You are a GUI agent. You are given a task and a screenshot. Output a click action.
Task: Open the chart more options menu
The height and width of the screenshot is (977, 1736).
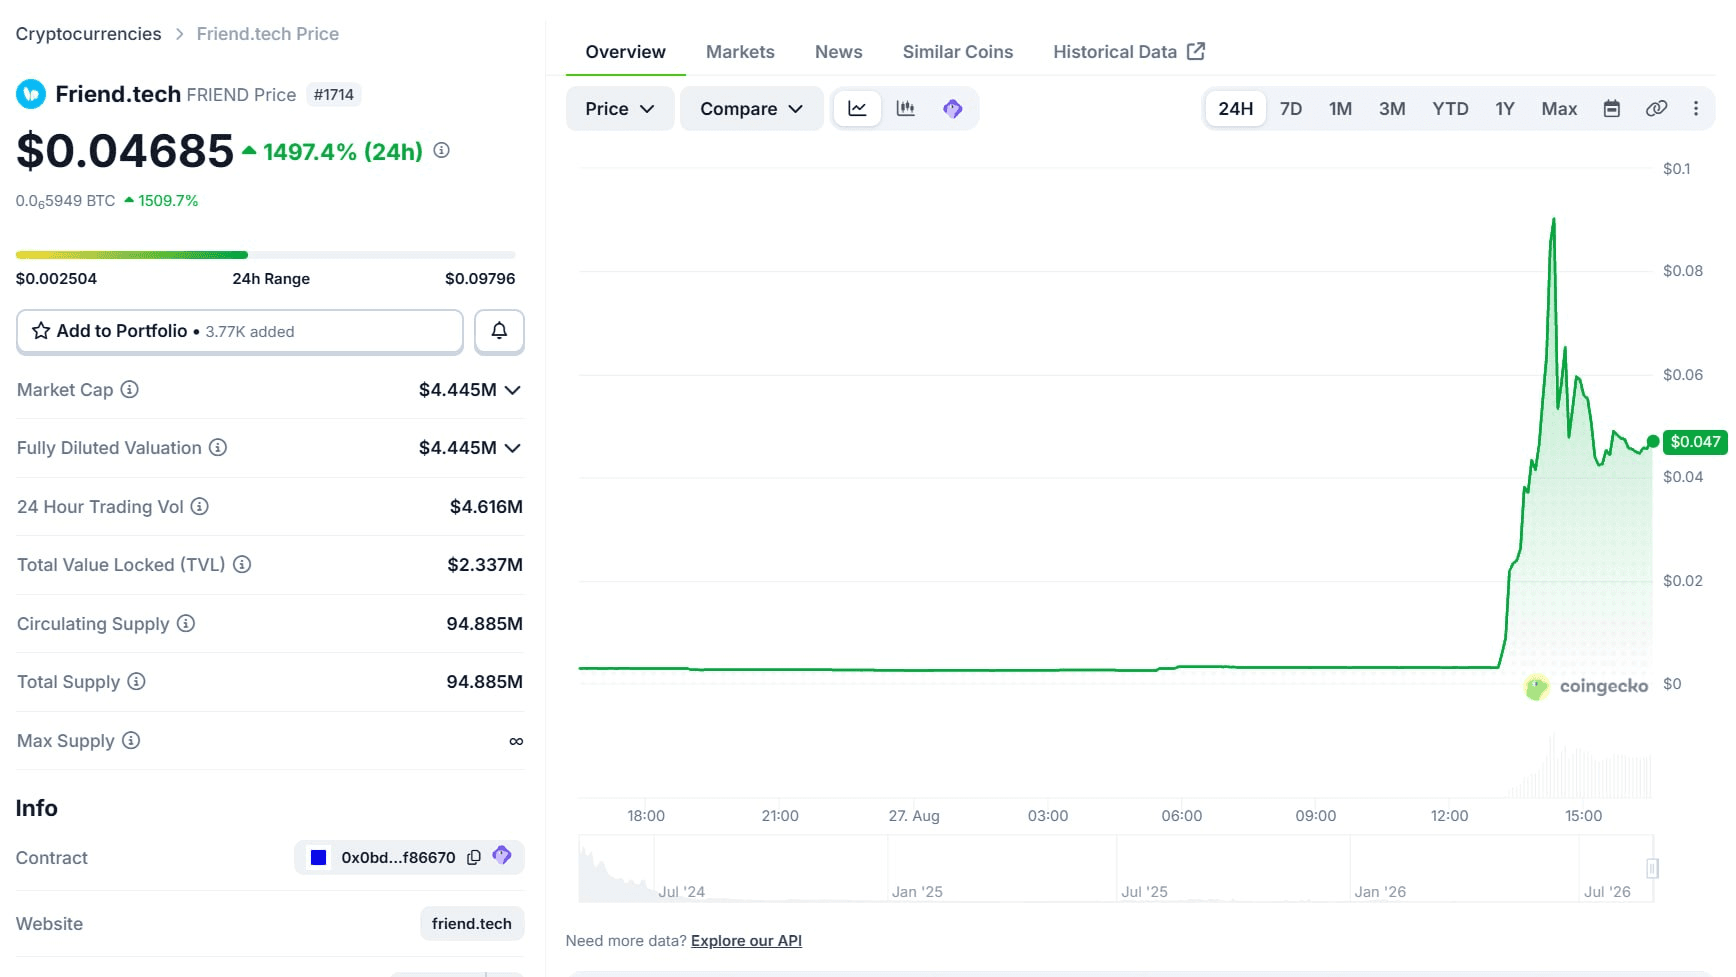click(x=1696, y=108)
